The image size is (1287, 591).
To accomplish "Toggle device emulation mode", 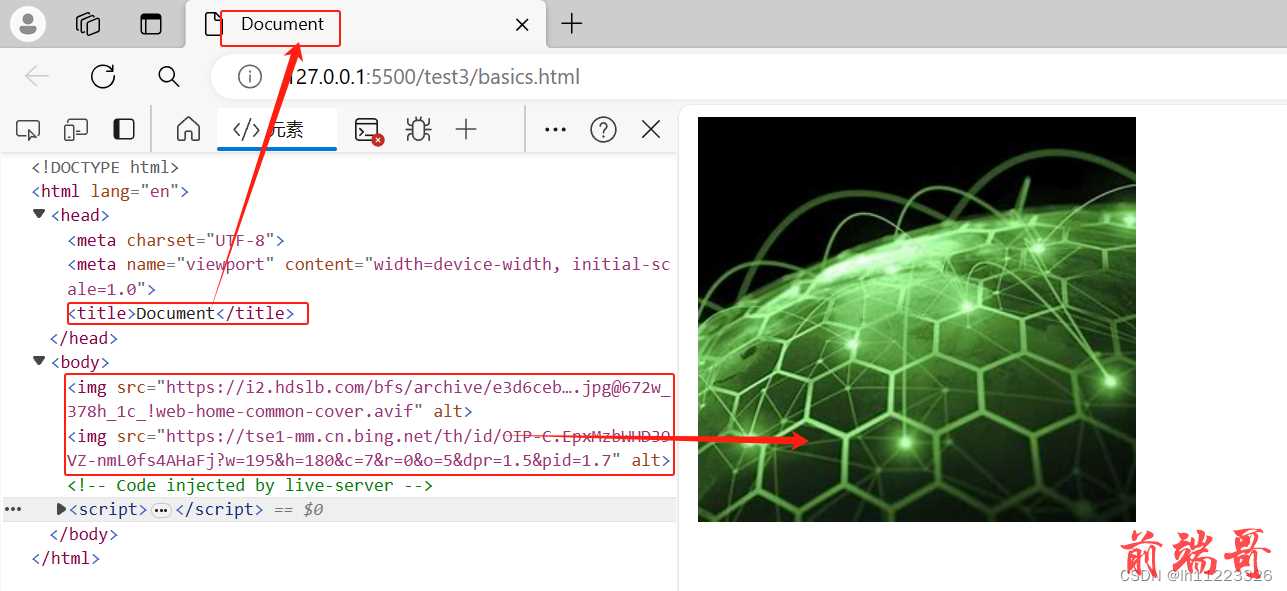I will (76, 129).
